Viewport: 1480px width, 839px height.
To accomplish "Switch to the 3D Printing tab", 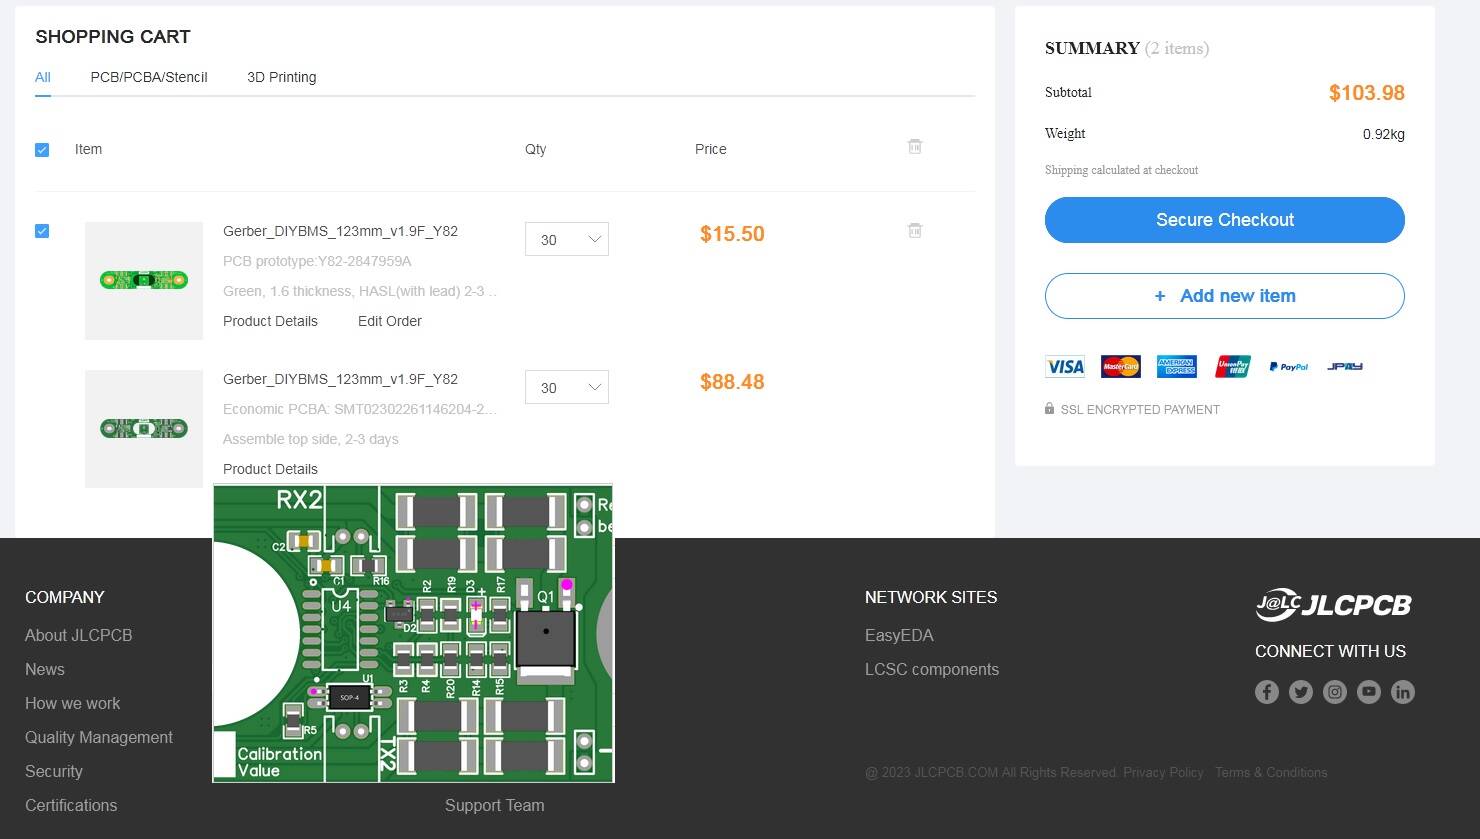I will pos(281,77).
